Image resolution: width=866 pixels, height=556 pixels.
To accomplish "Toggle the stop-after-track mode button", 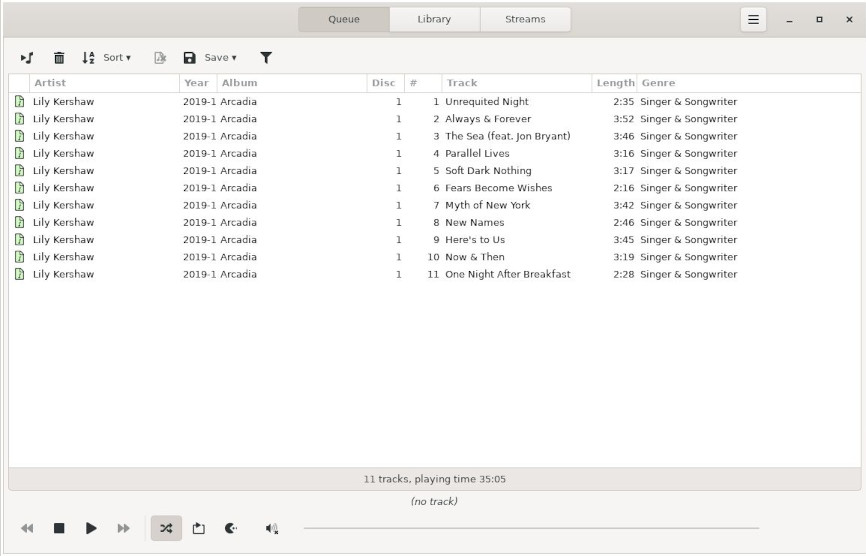I will (231, 528).
